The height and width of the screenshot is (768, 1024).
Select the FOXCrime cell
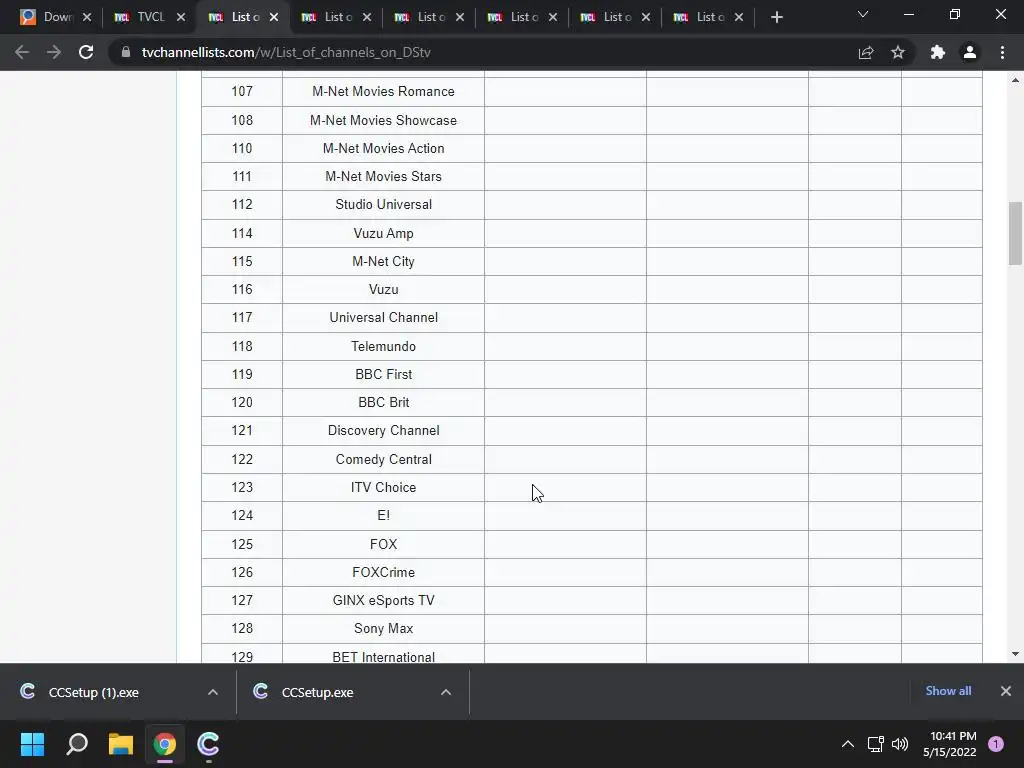click(383, 572)
